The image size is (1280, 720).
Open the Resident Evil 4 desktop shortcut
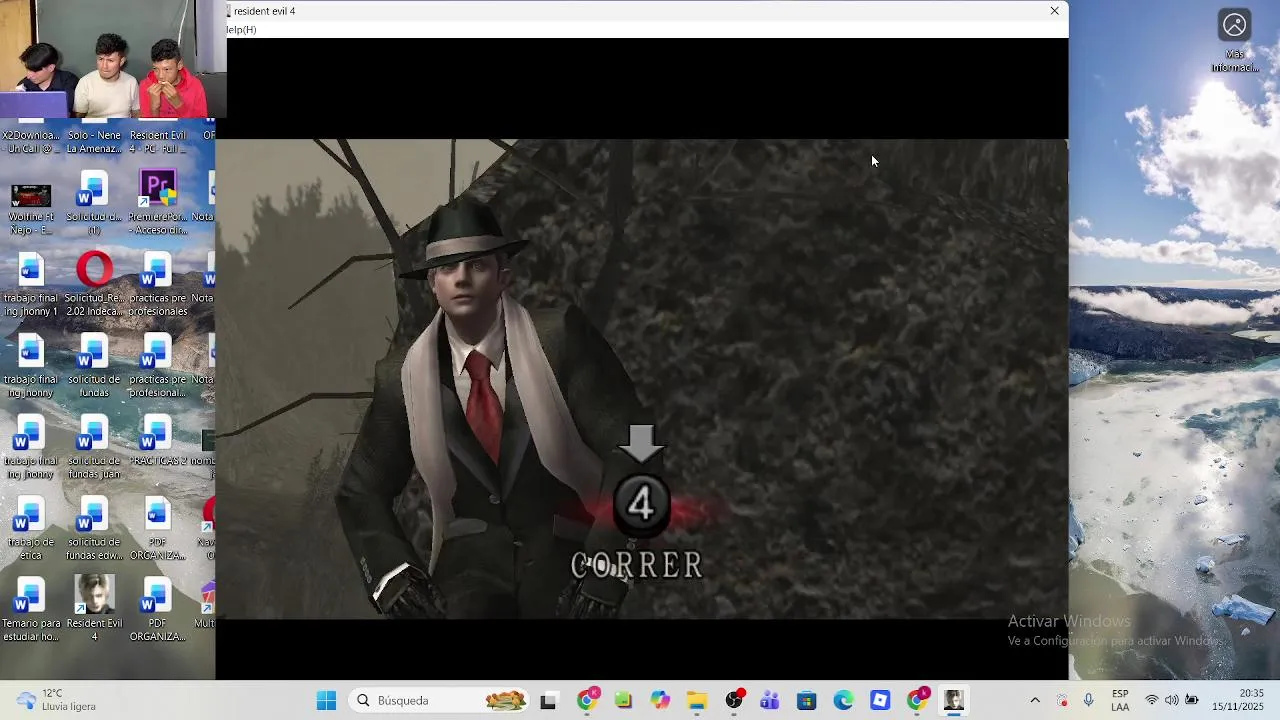95,609
